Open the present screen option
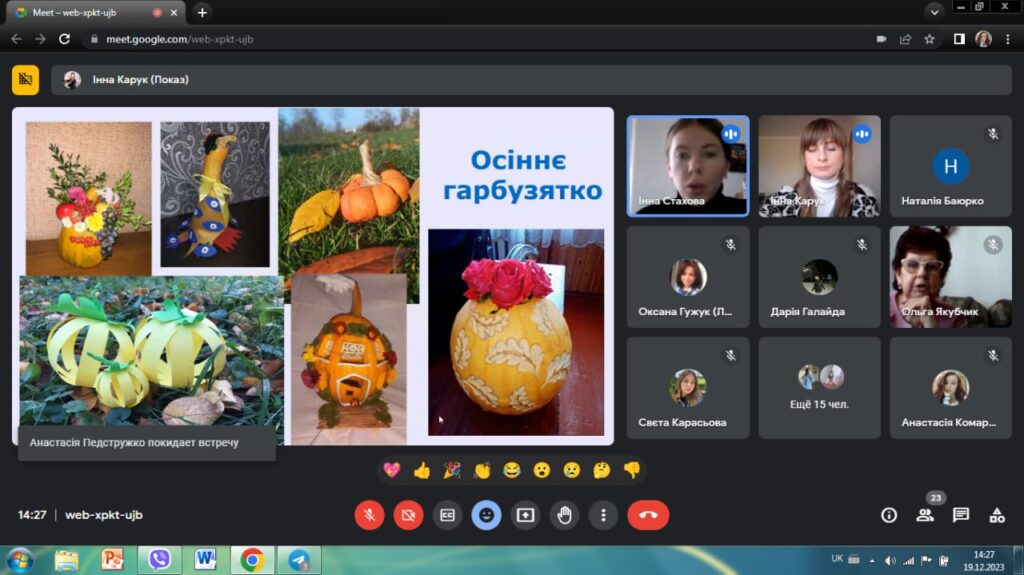This screenshot has height=575, width=1024. [x=525, y=515]
